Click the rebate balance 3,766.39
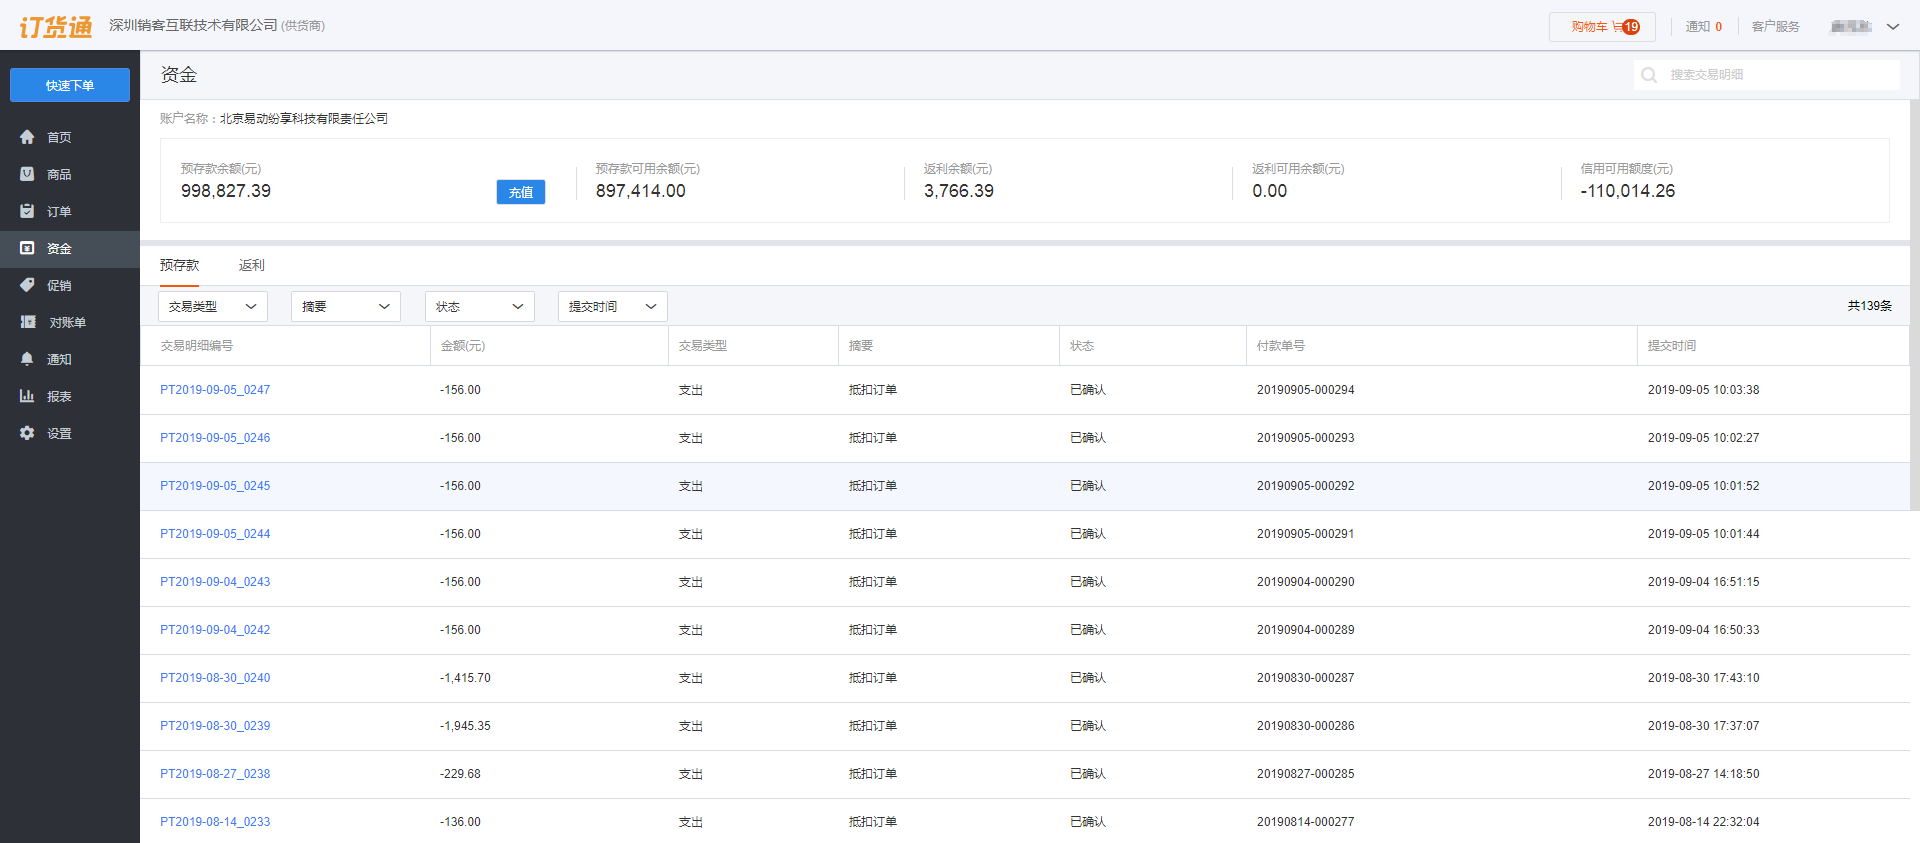 [959, 191]
